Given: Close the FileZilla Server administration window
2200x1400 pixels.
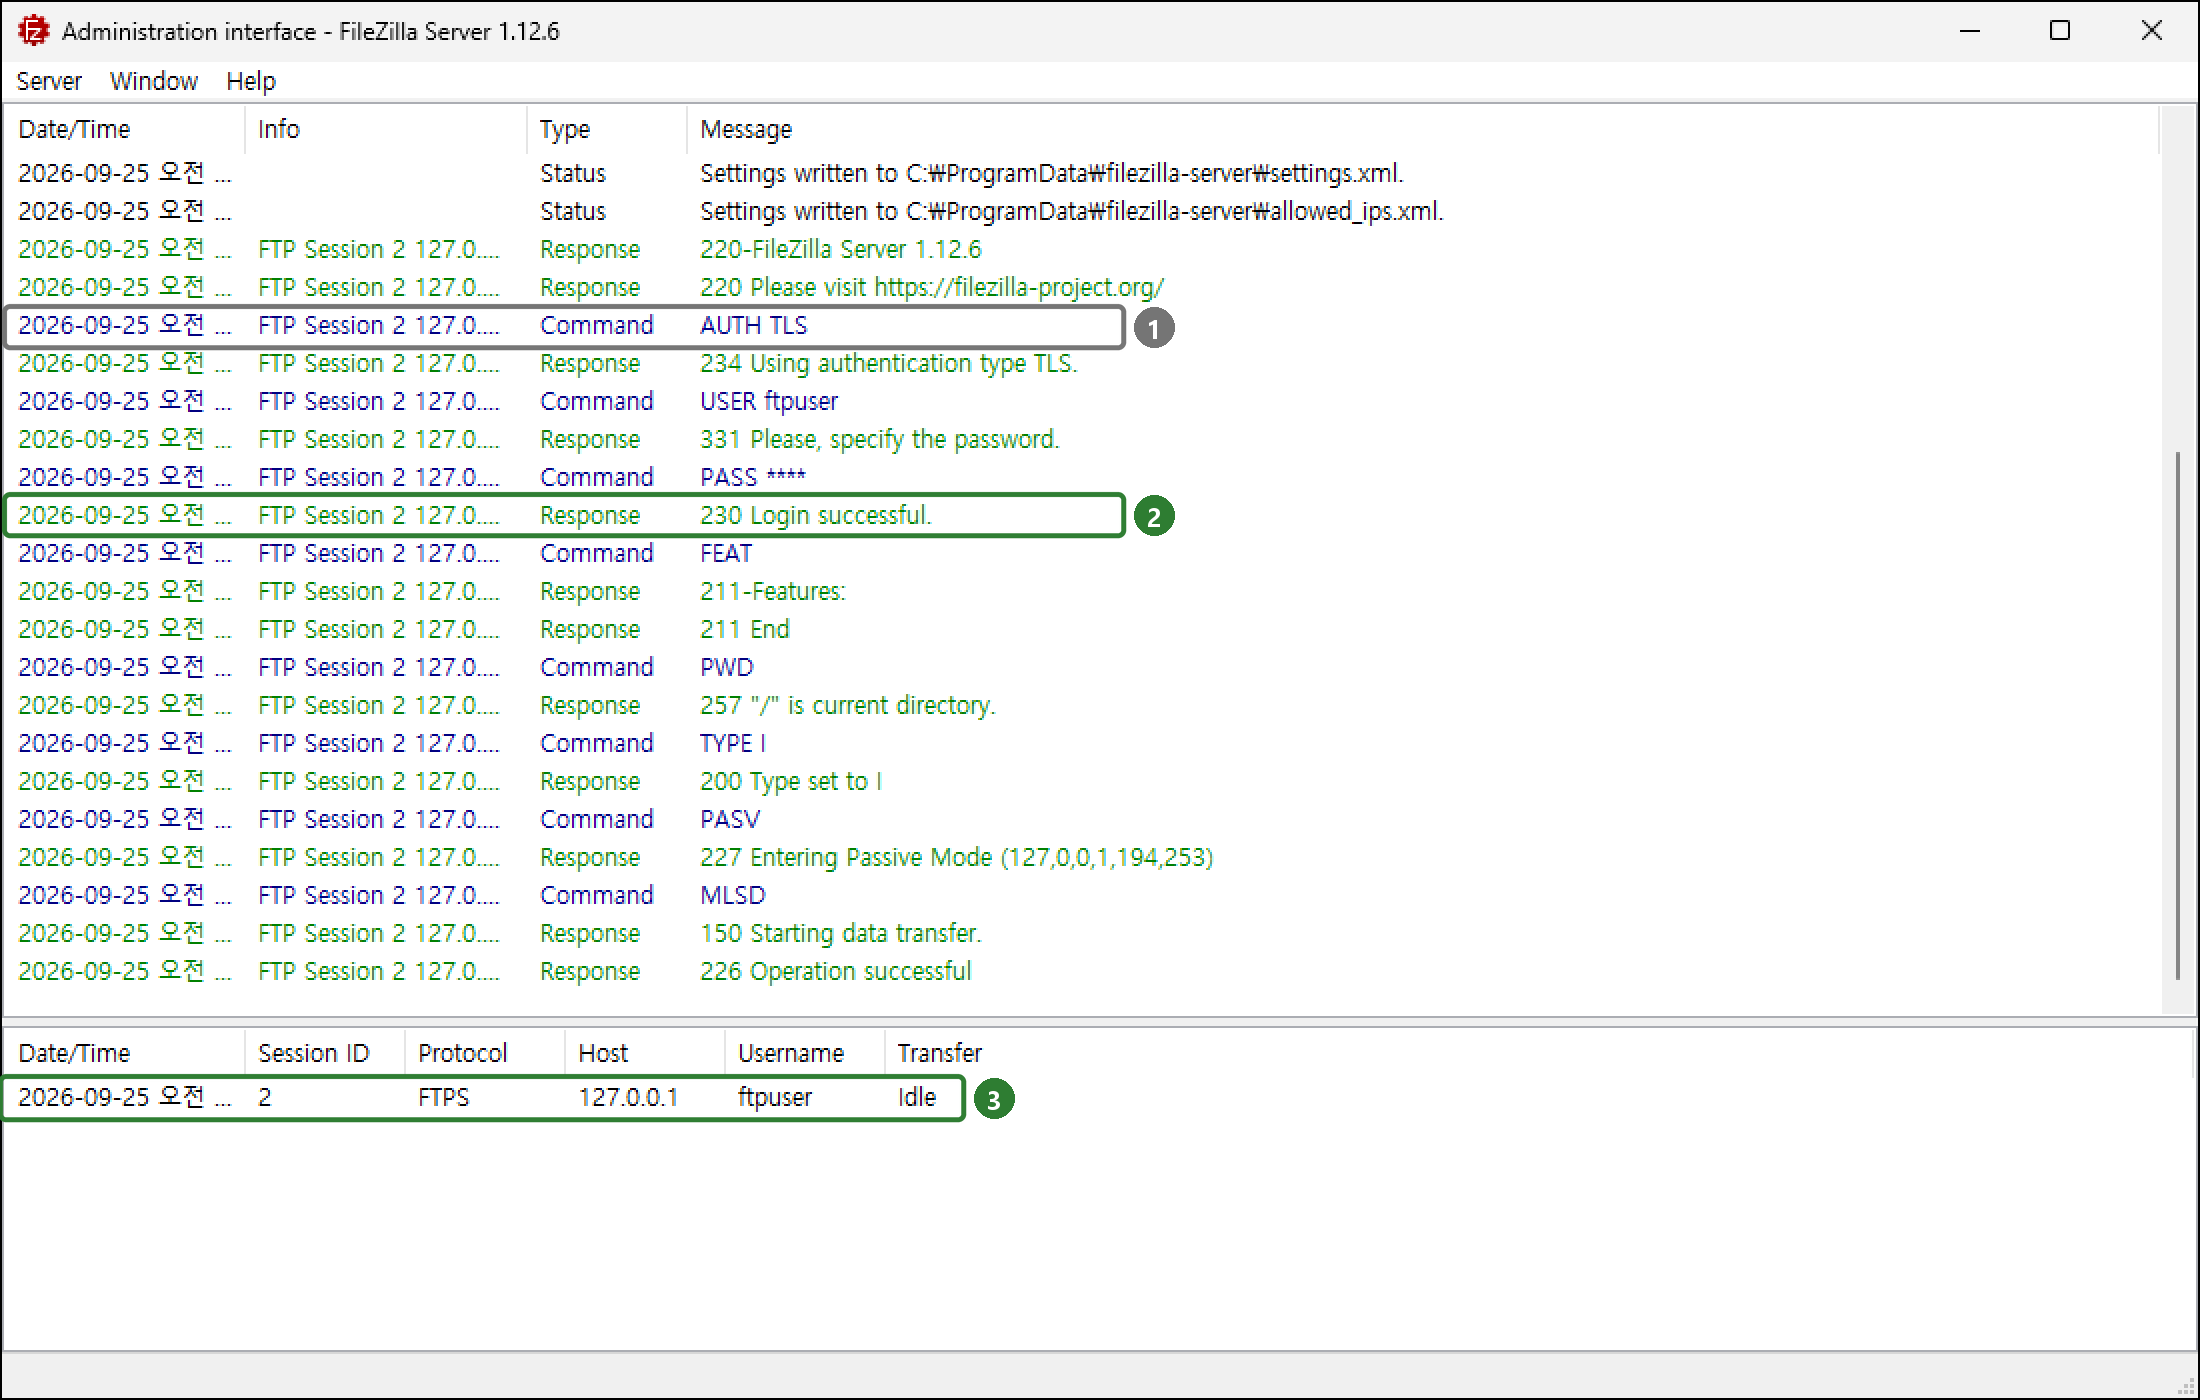Looking at the screenshot, I should (2152, 31).
